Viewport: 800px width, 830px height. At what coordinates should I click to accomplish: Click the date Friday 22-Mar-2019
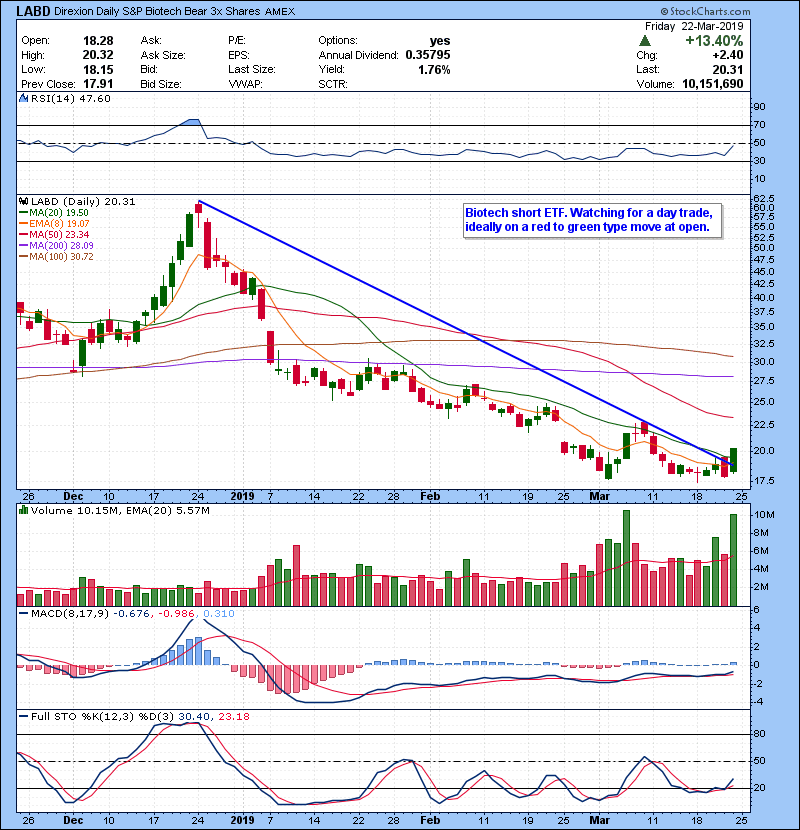pos(694,26)
